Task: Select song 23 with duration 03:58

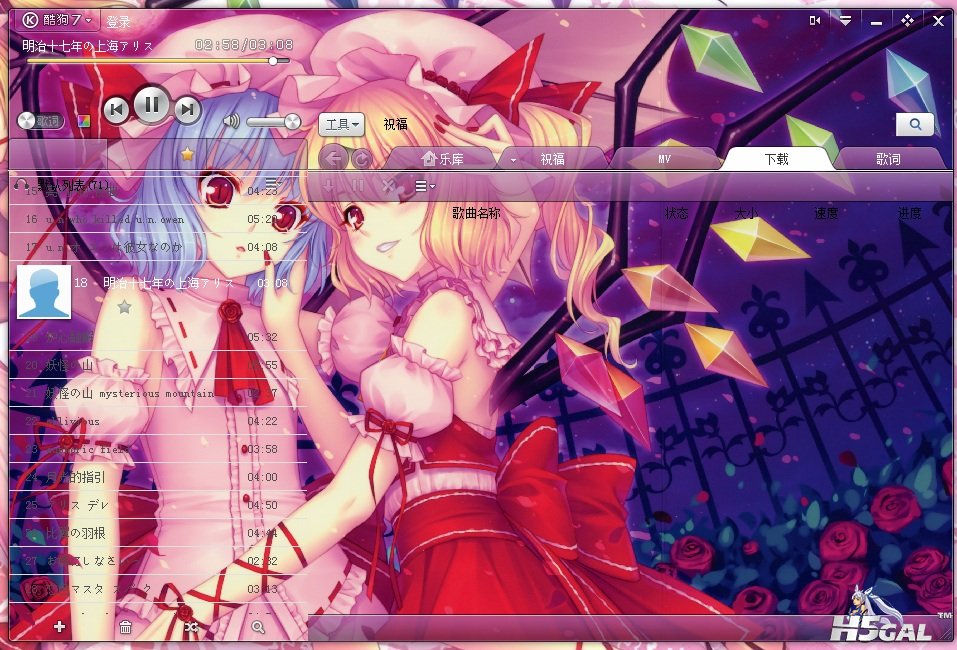Action: (x=158, y=449)
